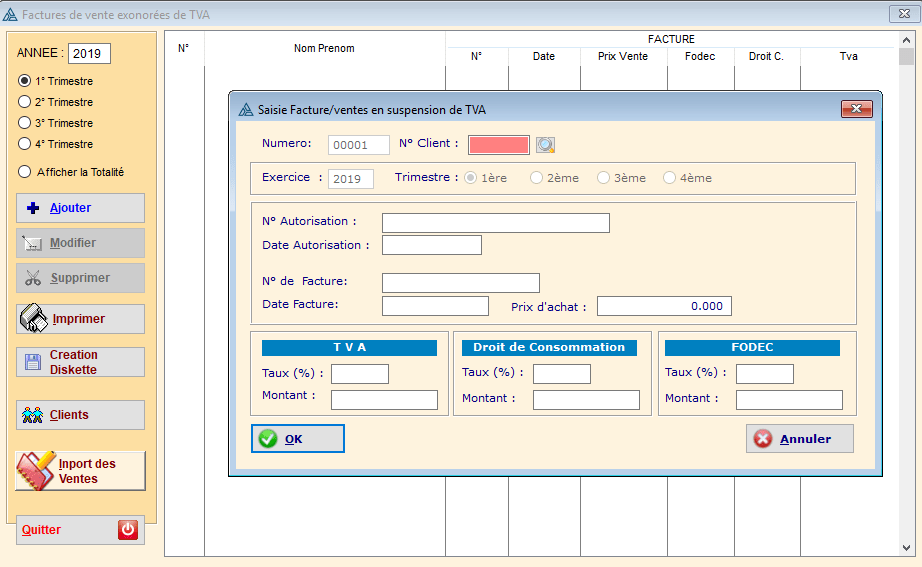
Task: Click the Date column header
Action: click(544, 56)
